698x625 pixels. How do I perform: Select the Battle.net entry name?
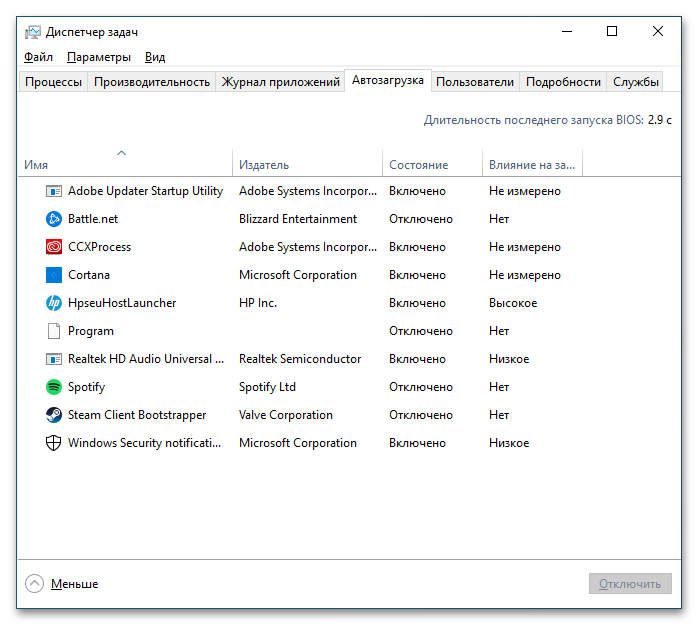tap(93, 219)
